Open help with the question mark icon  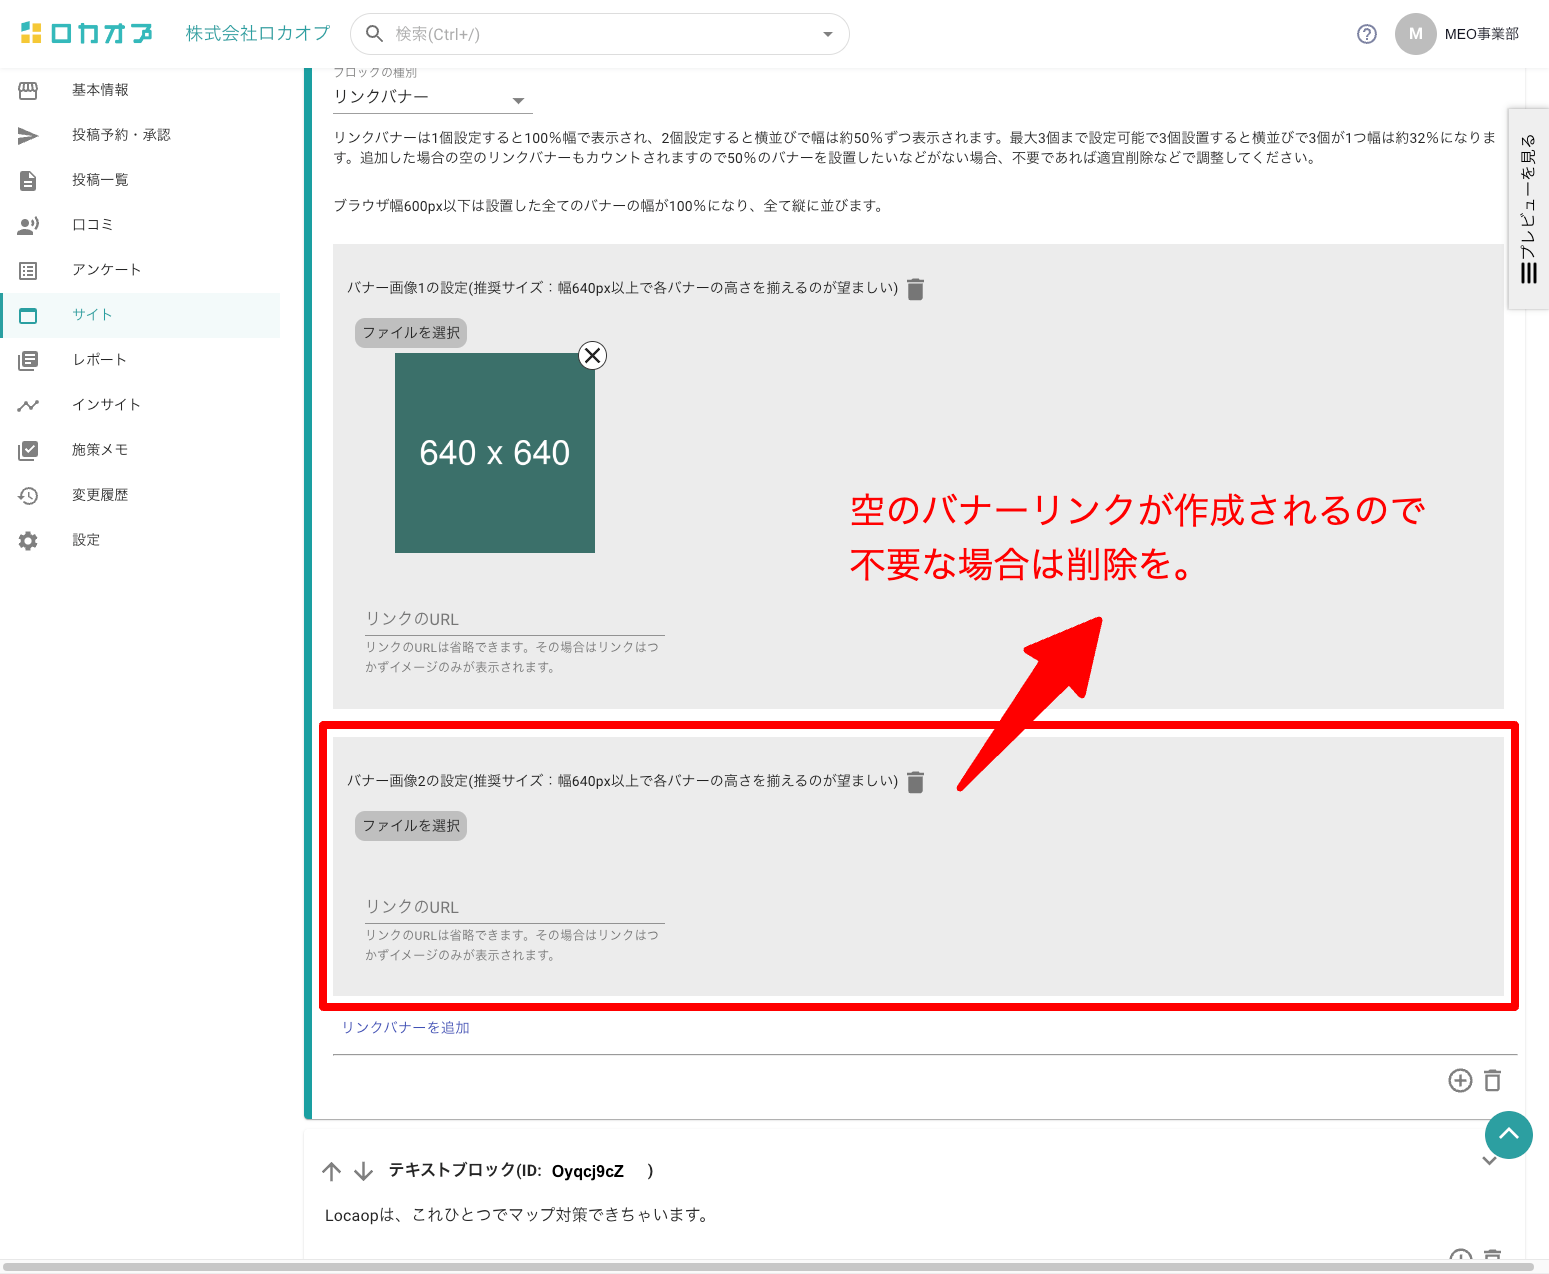pyautogui.click(x=1367, y=34)
